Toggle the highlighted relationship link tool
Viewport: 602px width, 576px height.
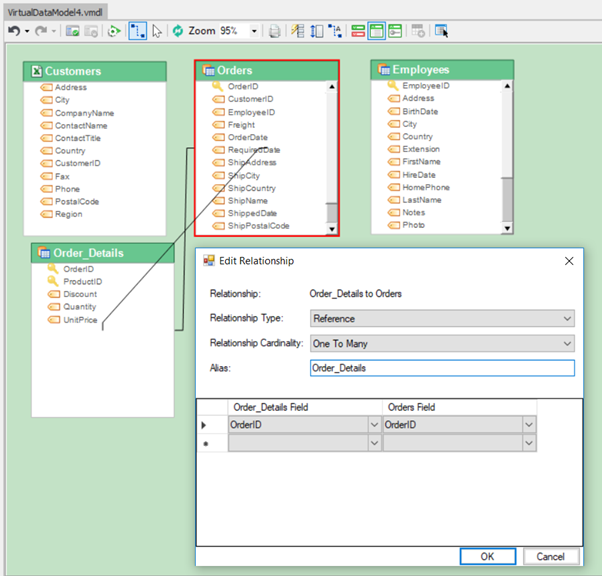pyautogui.click(x=137, y=31)
